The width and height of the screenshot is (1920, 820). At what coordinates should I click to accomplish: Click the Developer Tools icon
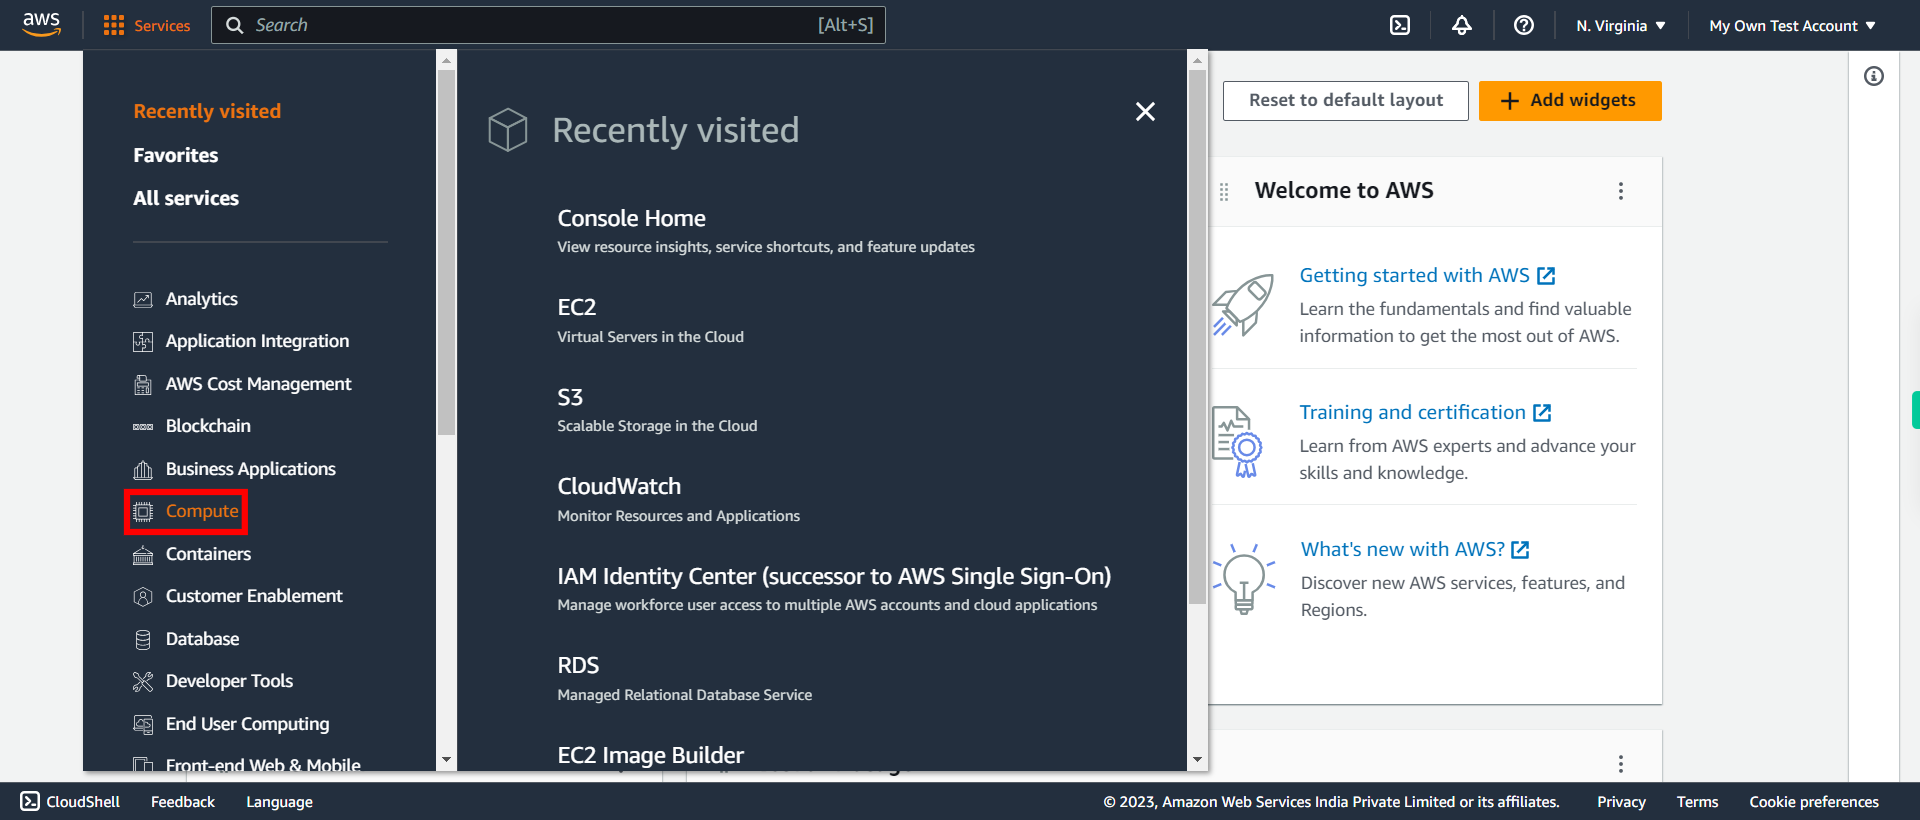point(143,682)
